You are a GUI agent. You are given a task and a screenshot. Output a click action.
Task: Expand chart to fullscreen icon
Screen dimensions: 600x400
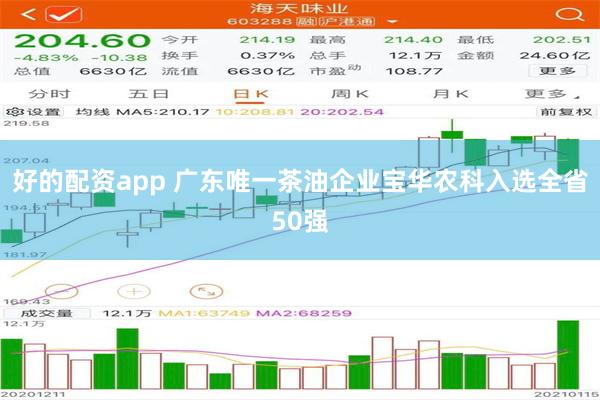(206, 292)
